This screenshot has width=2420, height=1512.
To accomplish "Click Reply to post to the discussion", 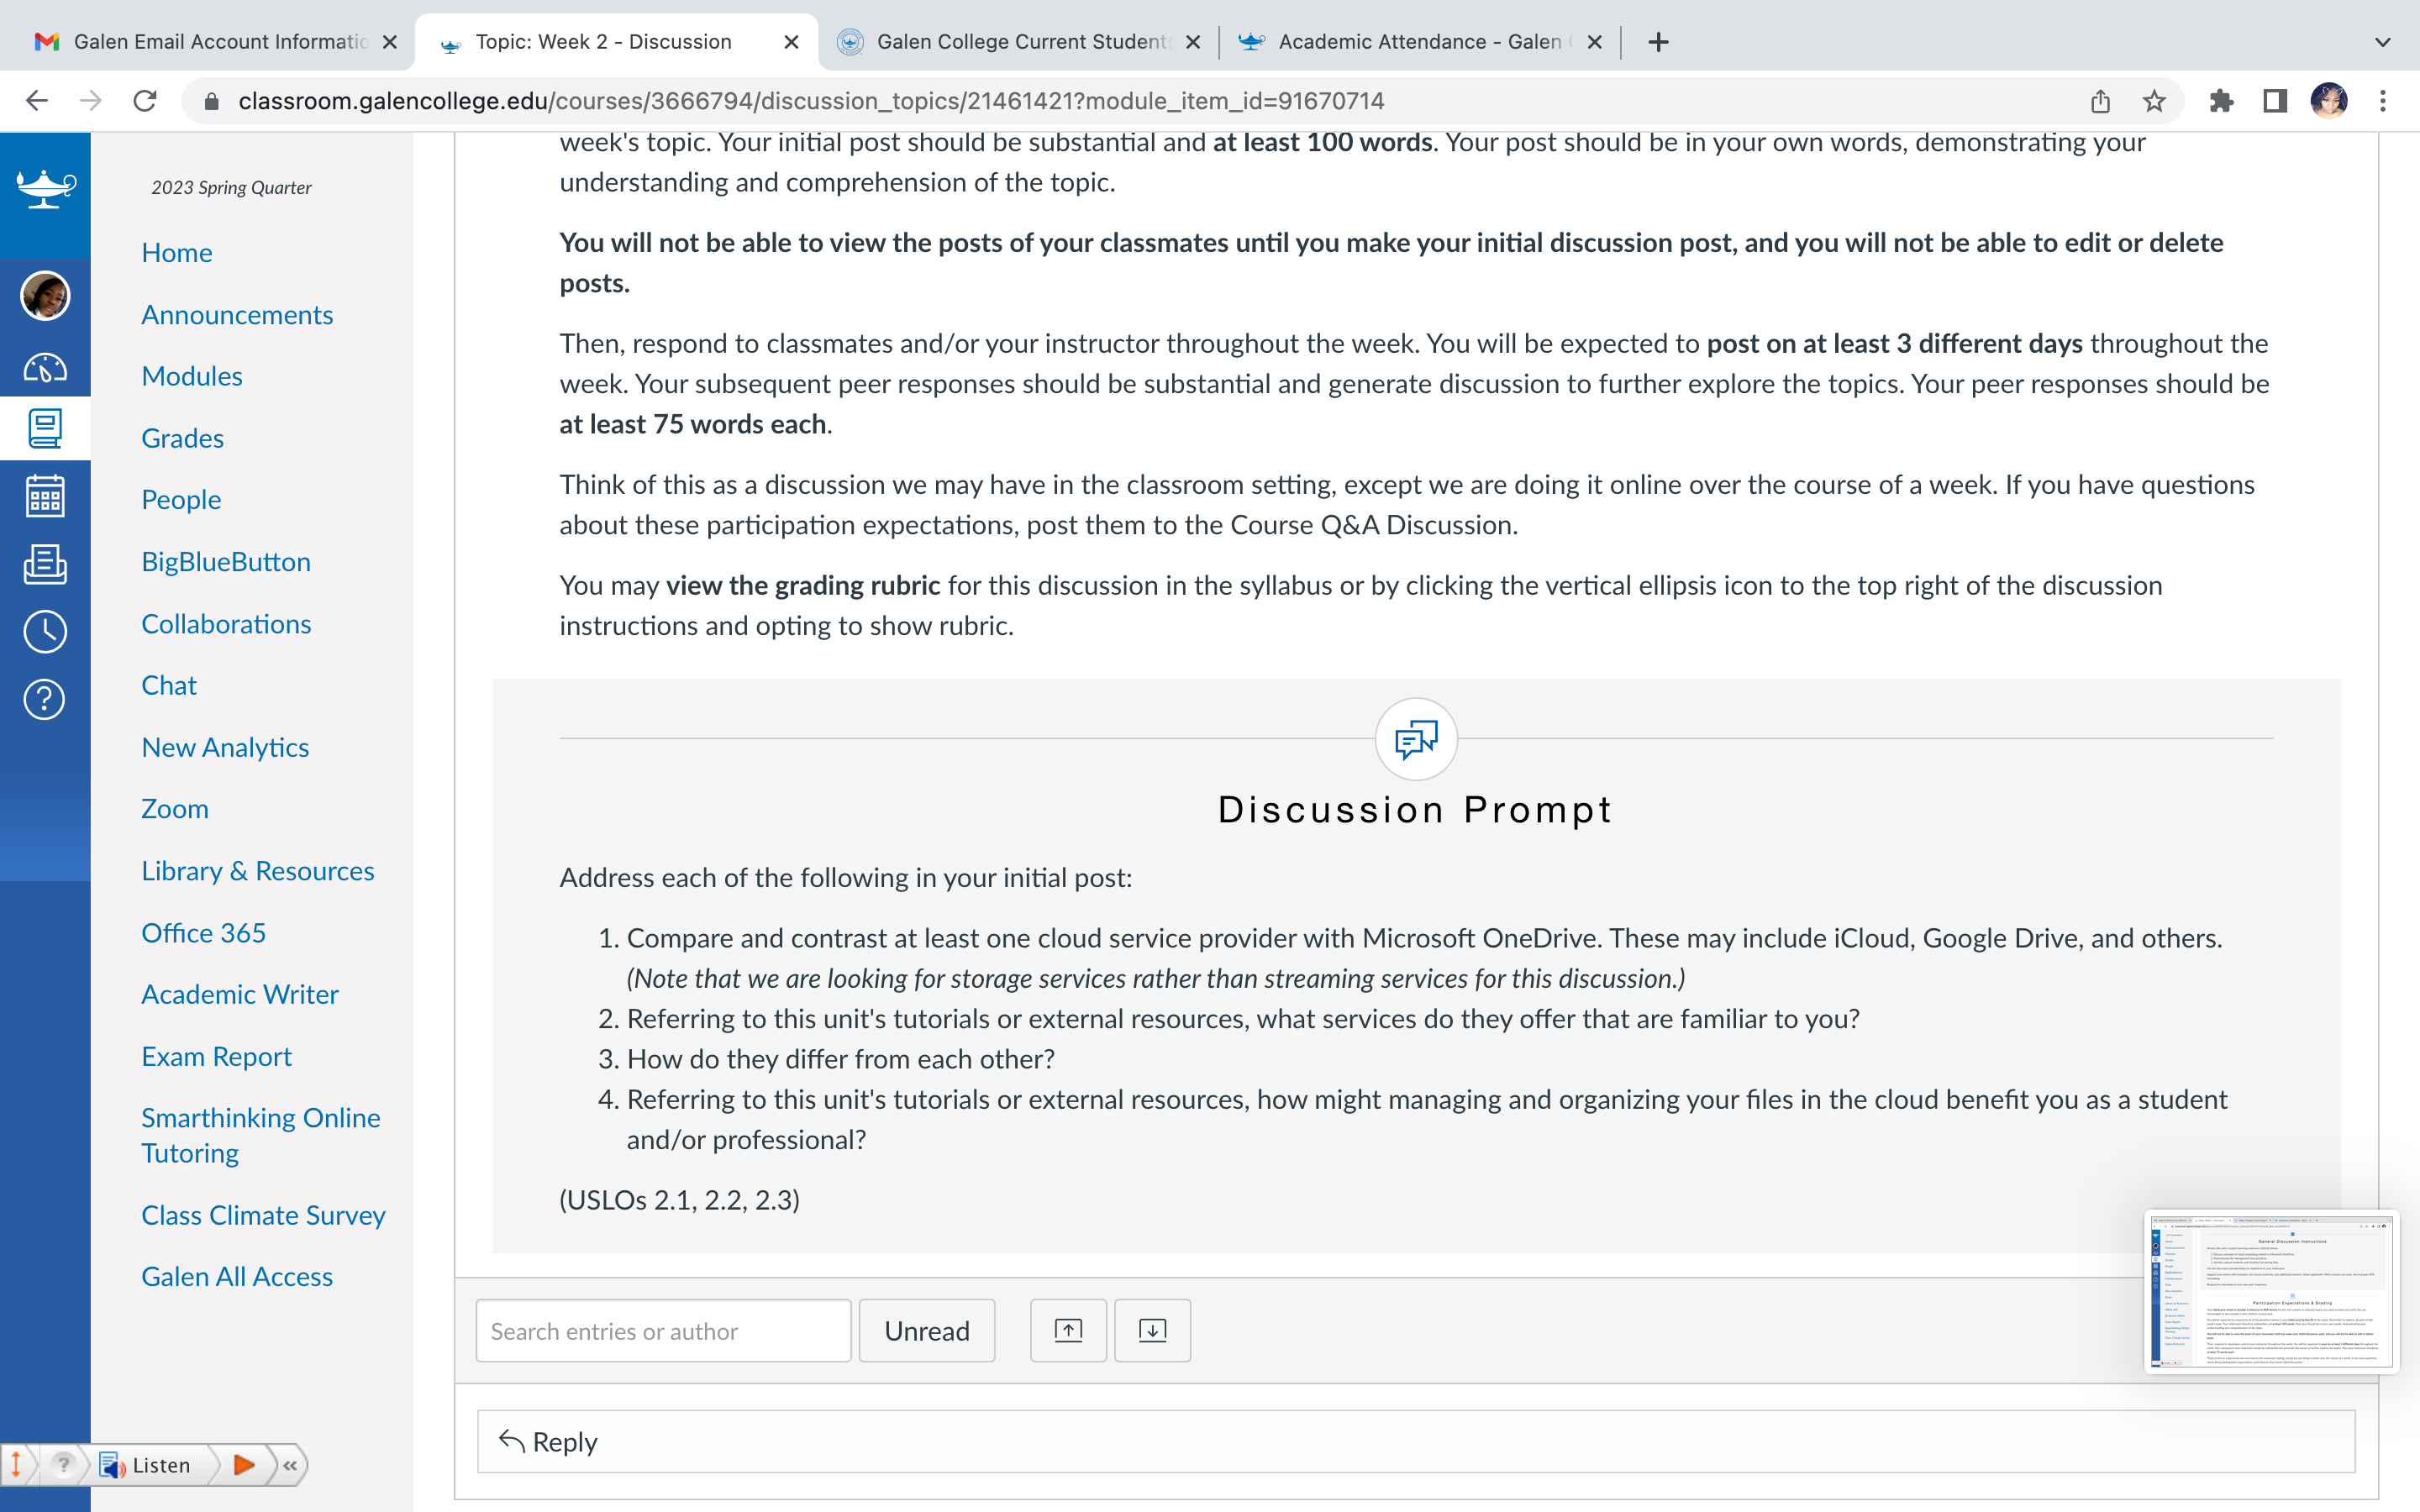I will (1416, 1442).
